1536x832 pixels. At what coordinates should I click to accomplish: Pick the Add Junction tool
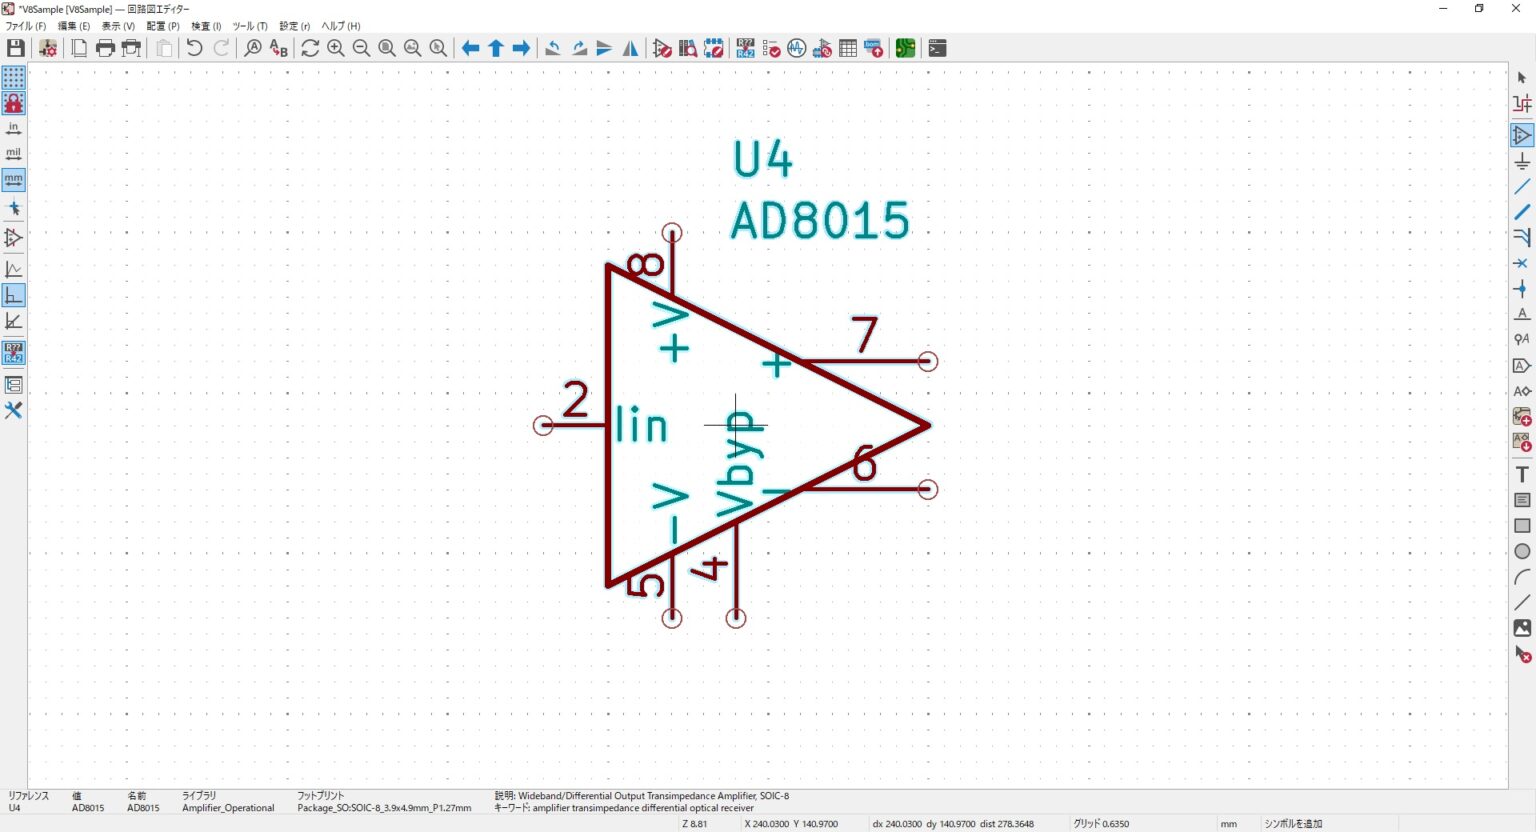click(1522, 289)
